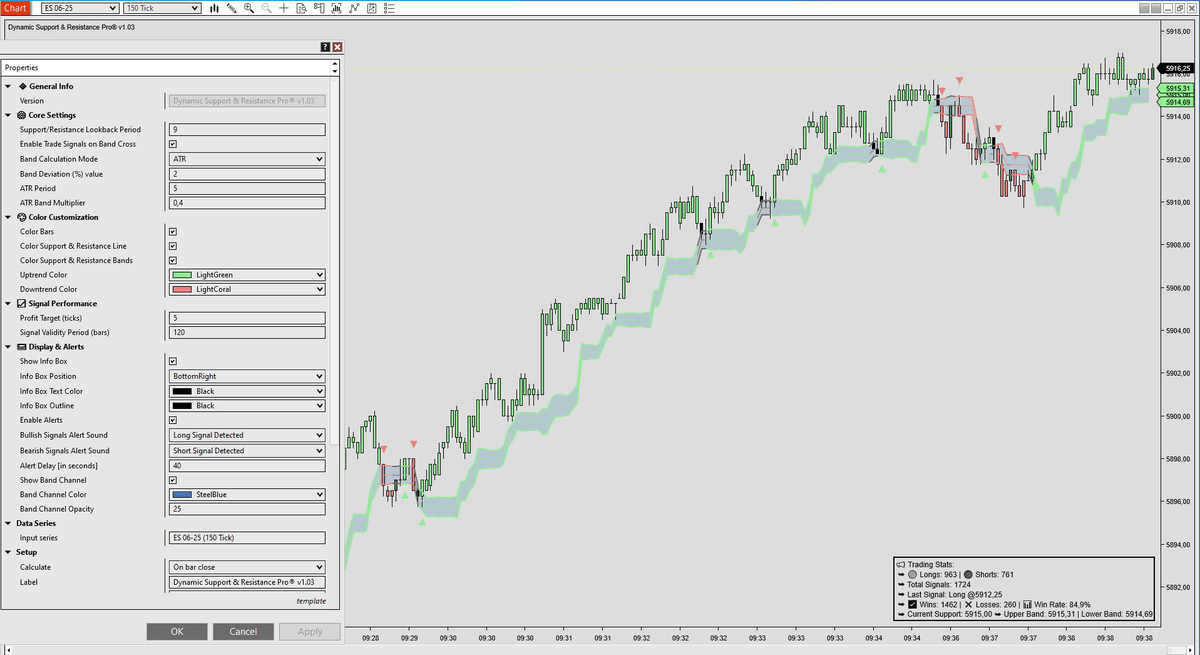Open the ES 06-25 instrument selector

coord(79,8)
